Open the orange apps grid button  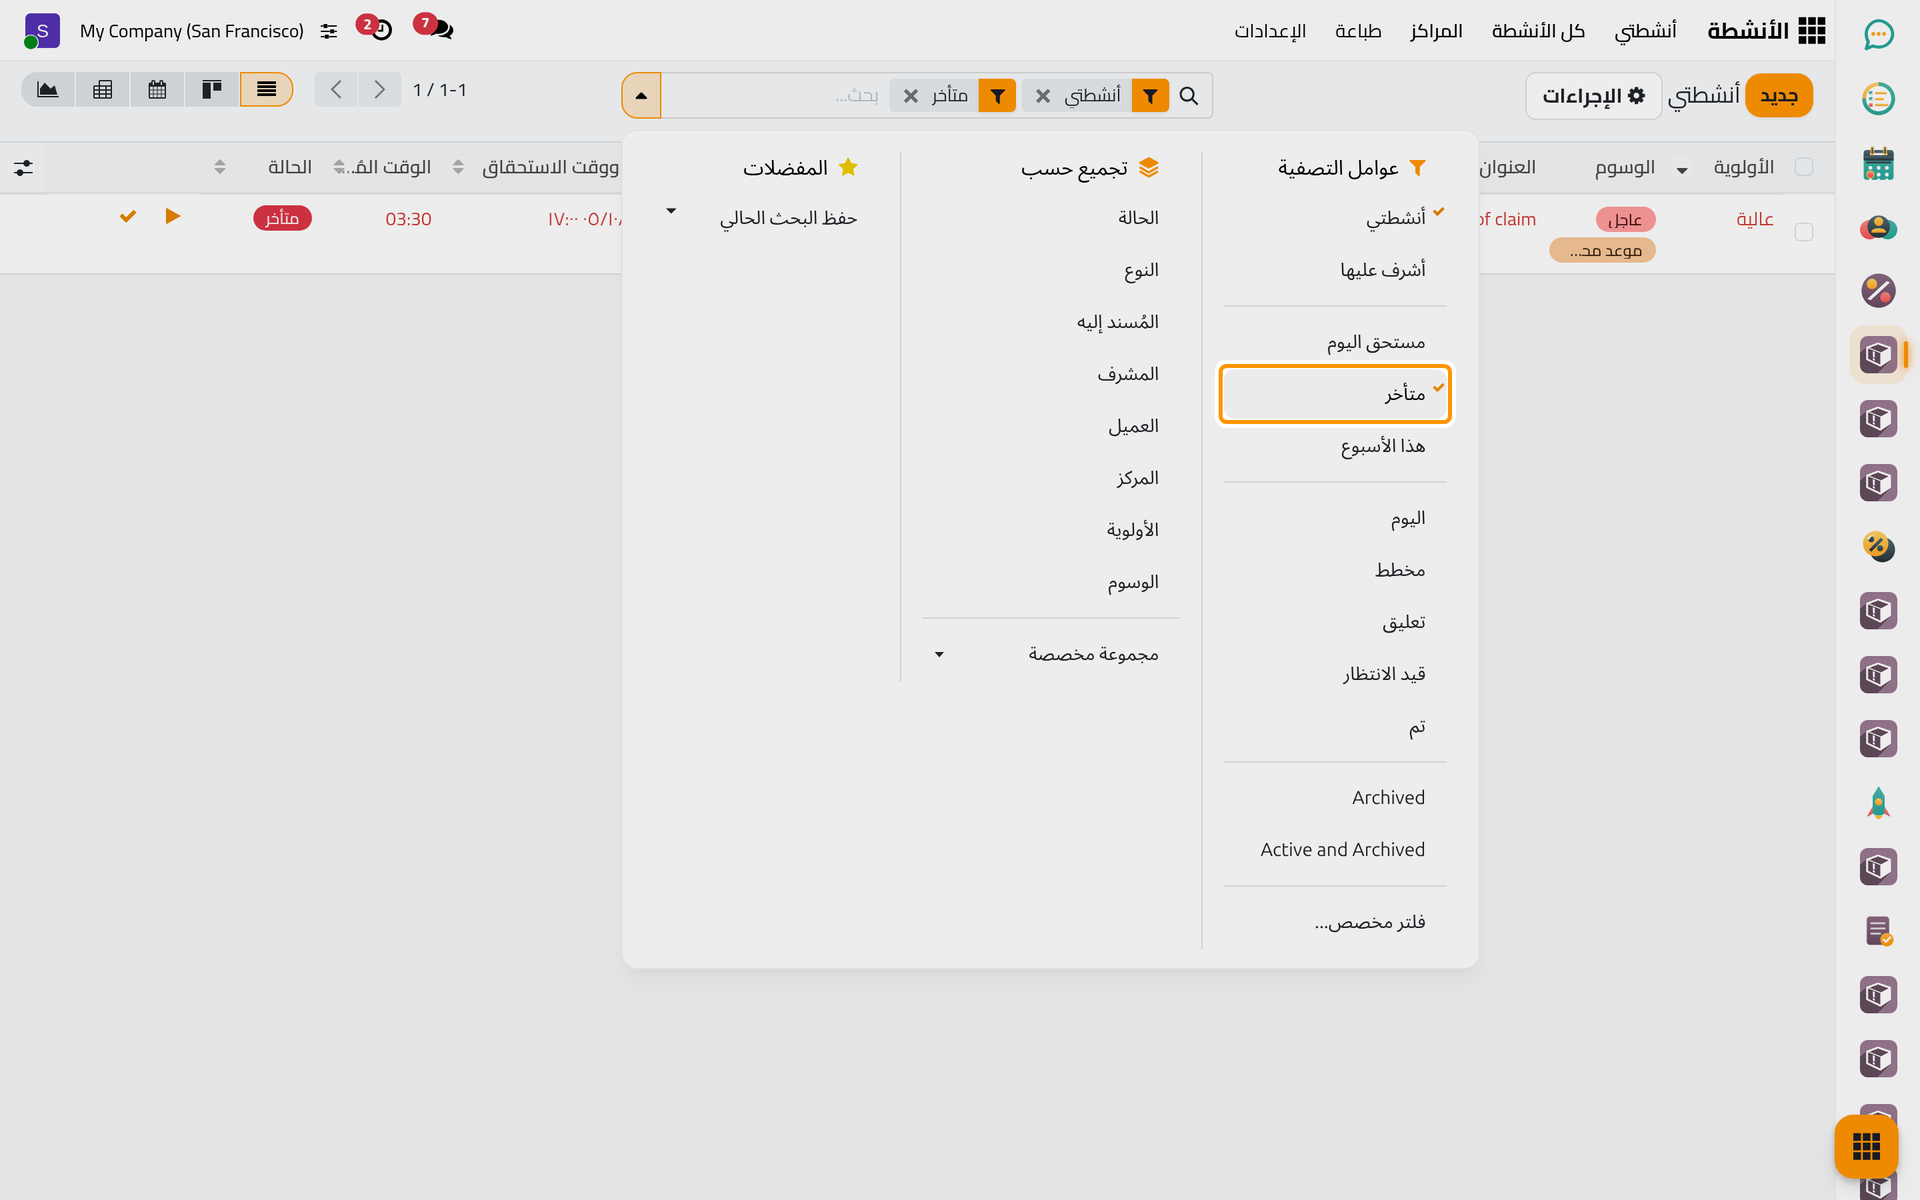click(x=1866, y=1146)
